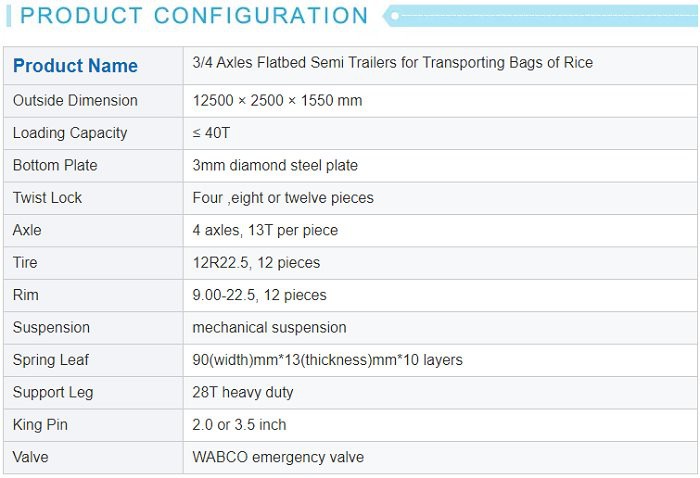Viewport: 700px width, 478px height.
Task: Click the Product Name header cell
Action: point(75,66)
